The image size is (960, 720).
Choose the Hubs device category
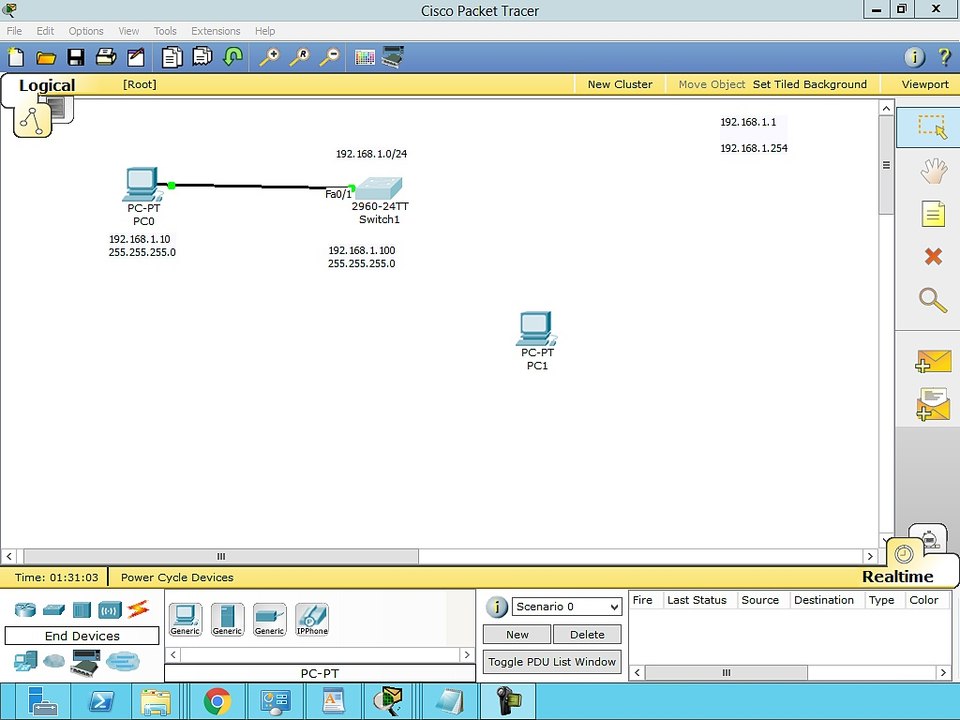coord(81,610)
